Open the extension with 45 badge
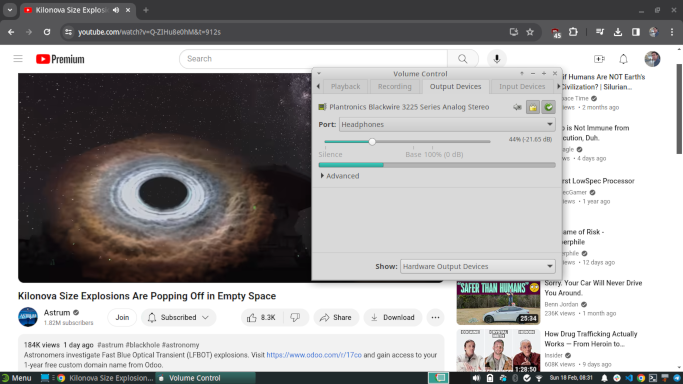683x384 pixels. (x=556, y=32)
